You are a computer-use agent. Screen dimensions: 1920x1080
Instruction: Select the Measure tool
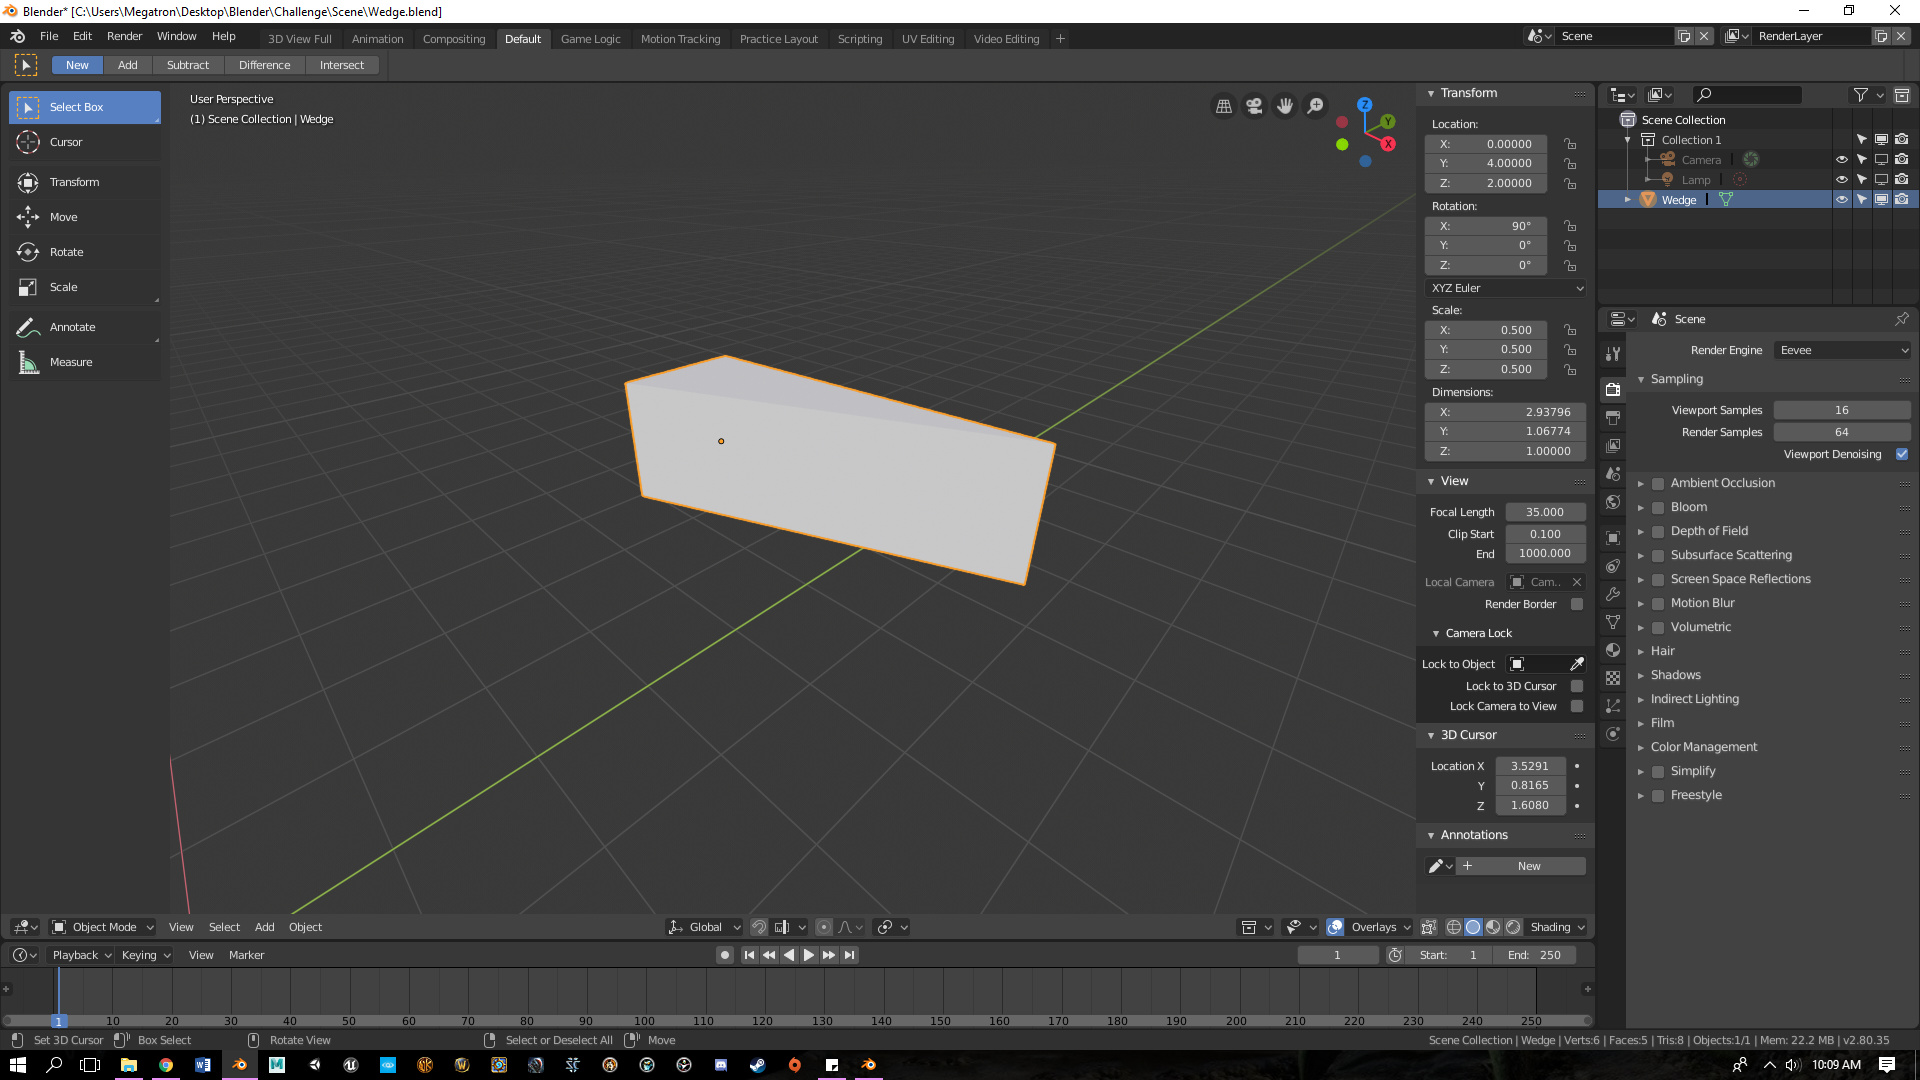tap(71, 362)
